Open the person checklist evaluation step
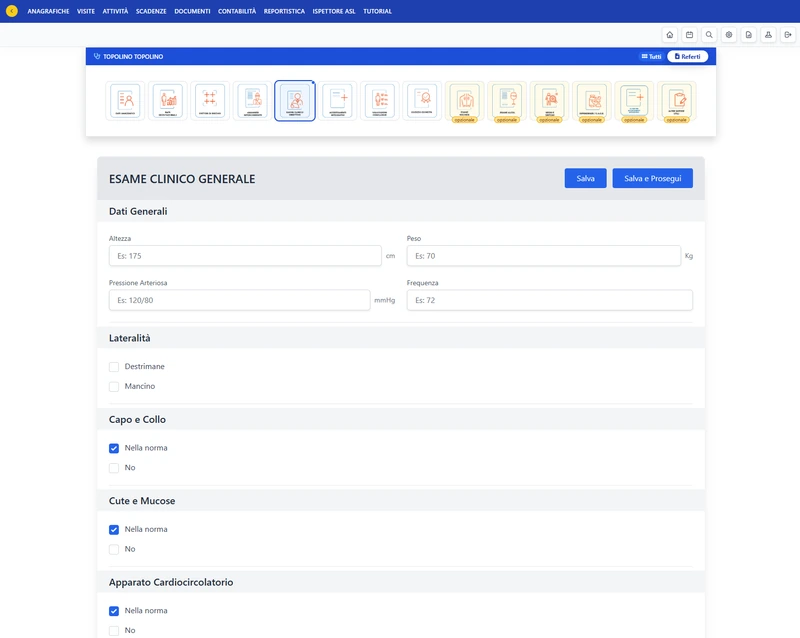 point(380,101)
